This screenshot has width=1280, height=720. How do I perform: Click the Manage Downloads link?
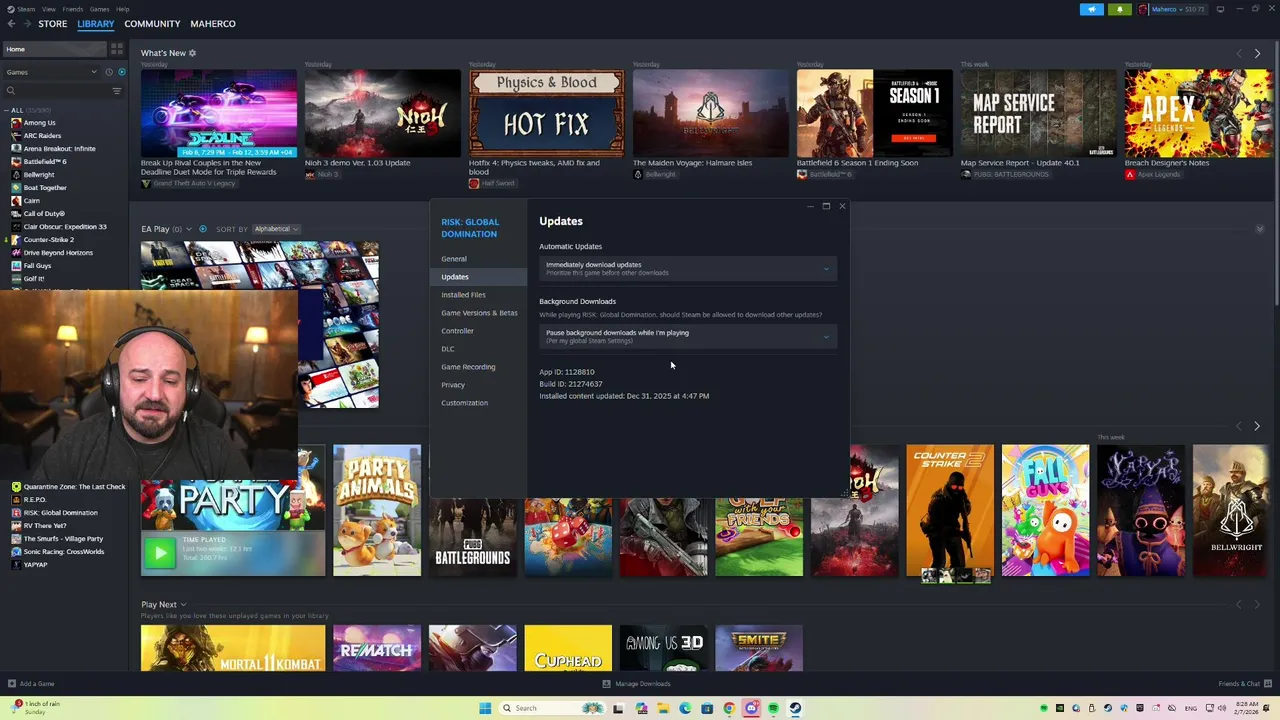pos(643,684)
